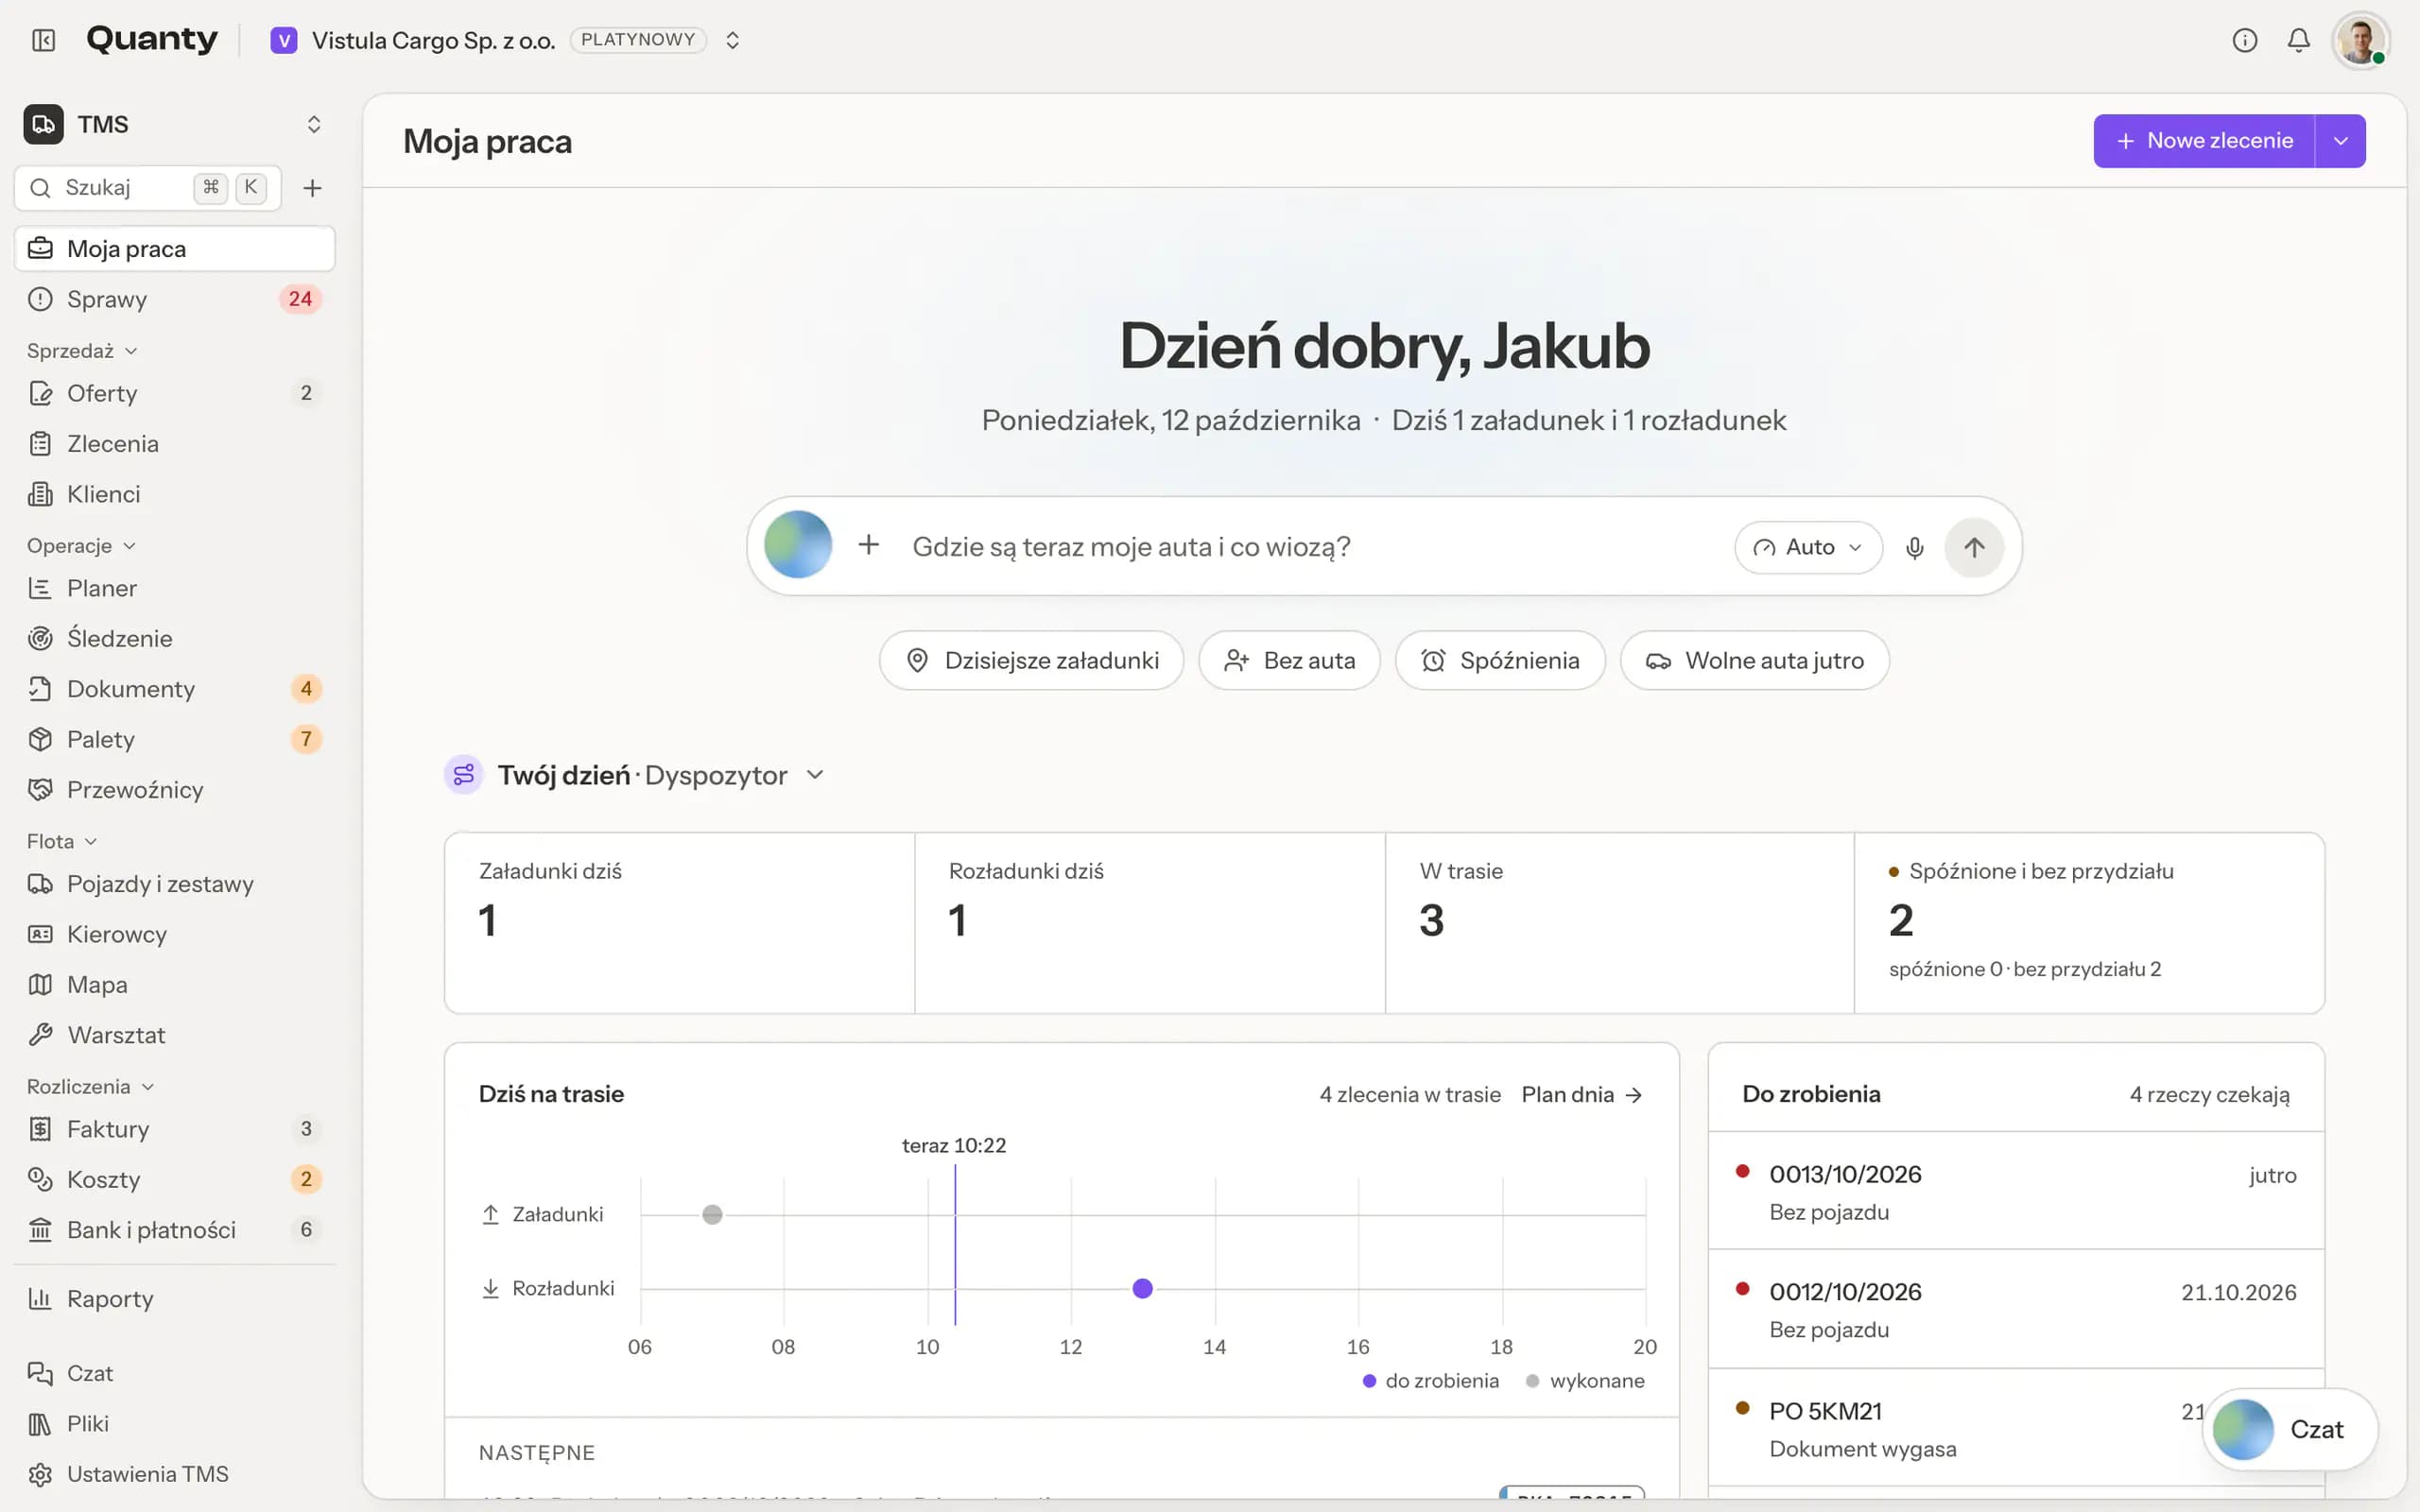This screenshot has height=1512, width=2420.
Task: Expand the Nowe zlecenie dropdown arrow
Action: 2340,141
